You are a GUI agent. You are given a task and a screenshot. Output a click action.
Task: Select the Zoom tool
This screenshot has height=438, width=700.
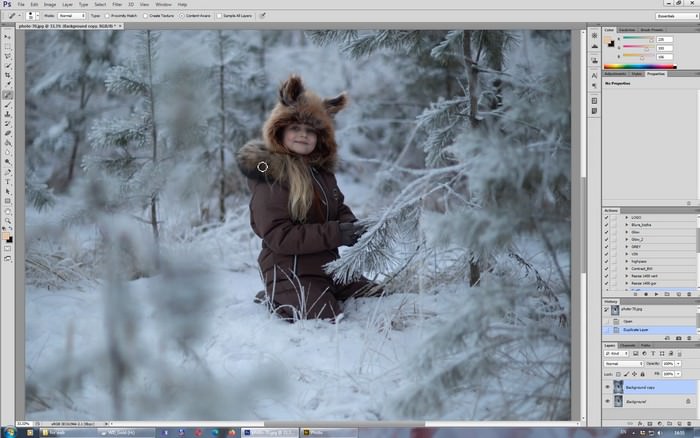point(8,221)
